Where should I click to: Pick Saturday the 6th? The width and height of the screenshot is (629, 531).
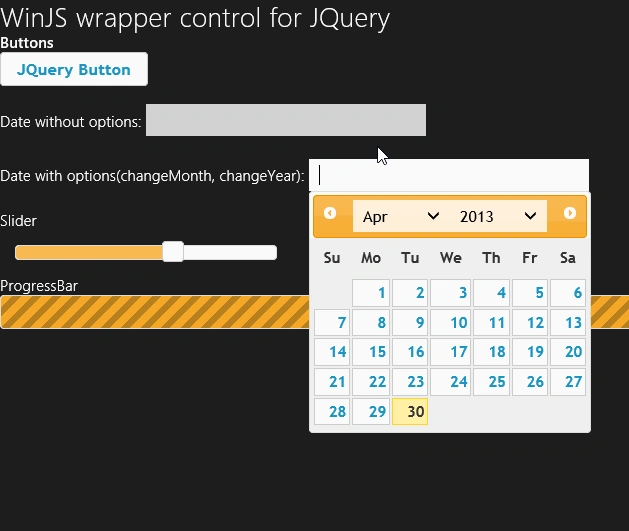point(568,293)
